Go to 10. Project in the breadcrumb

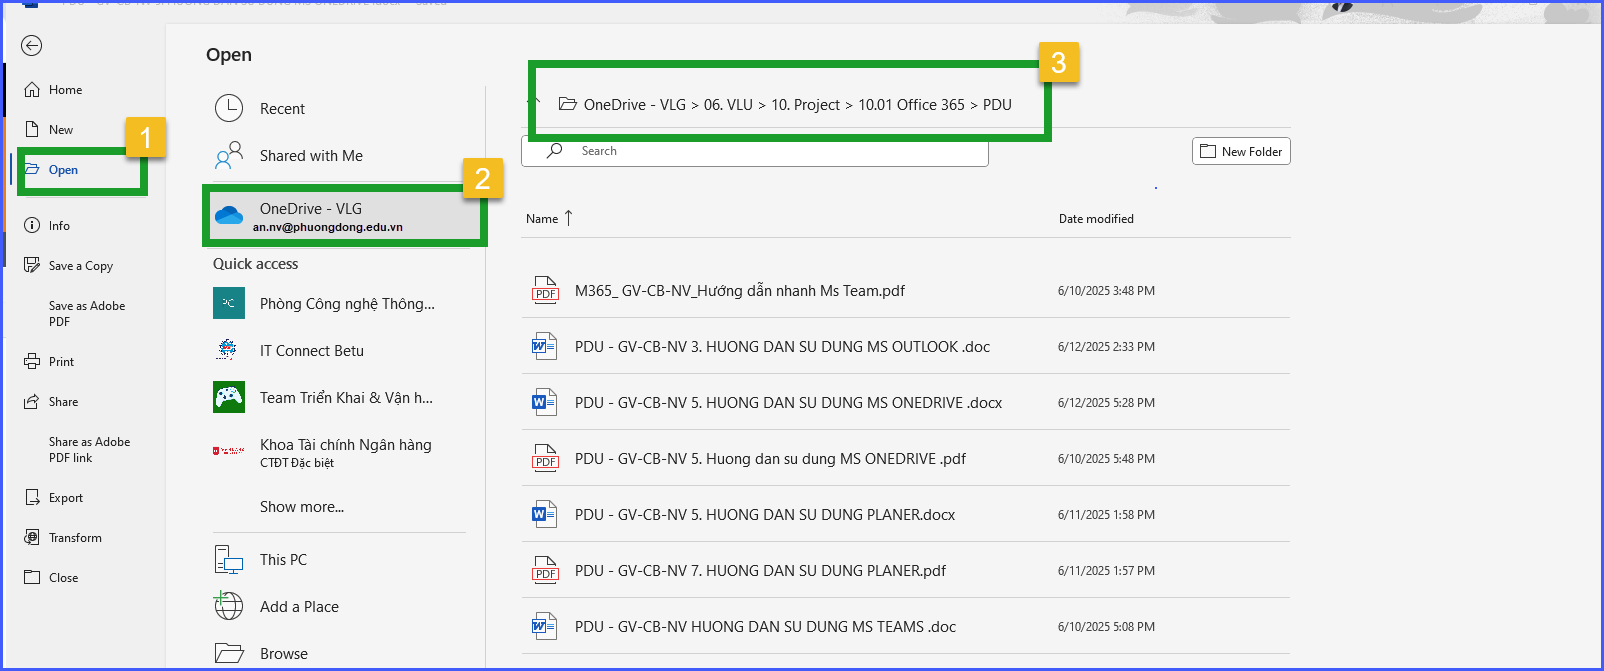pyautogui.click(x=805, y=105)
